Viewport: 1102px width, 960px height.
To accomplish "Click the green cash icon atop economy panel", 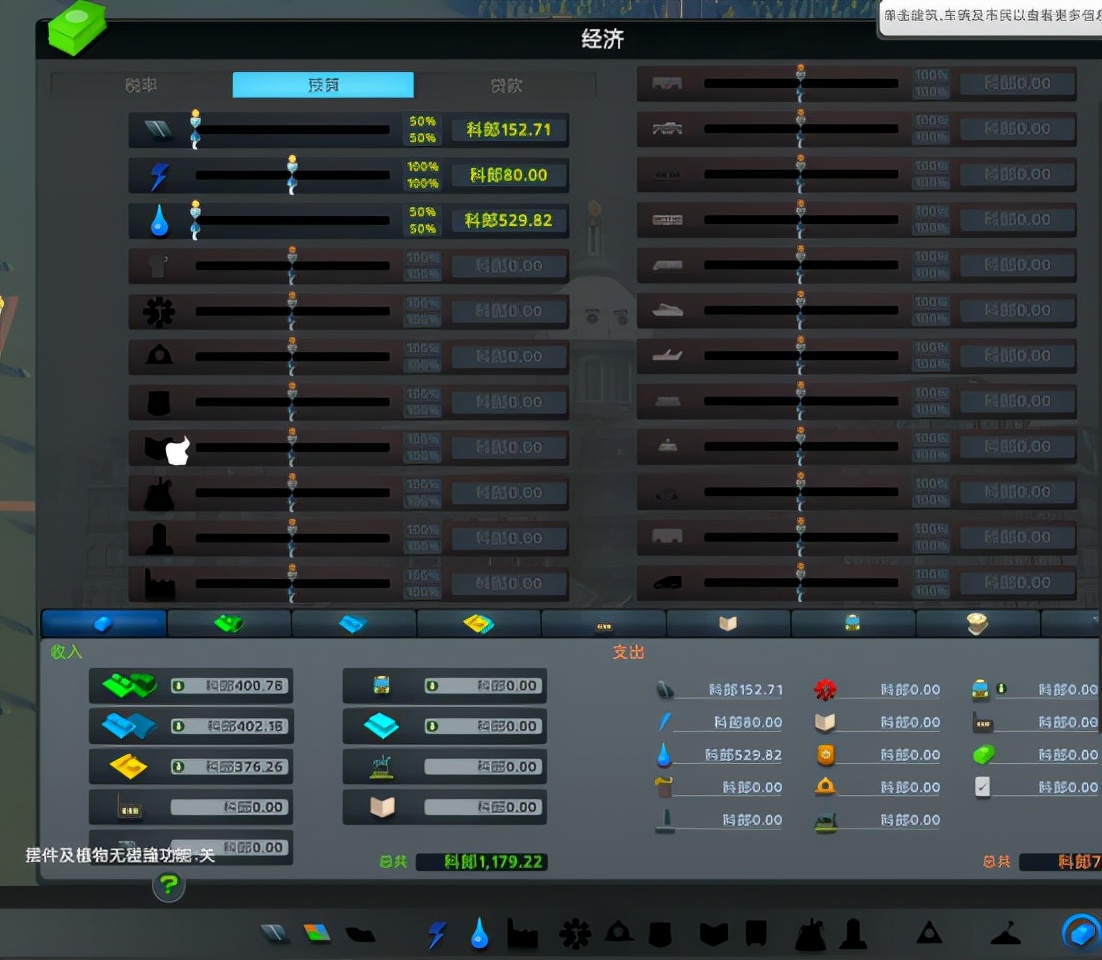I will coord(76,28).
